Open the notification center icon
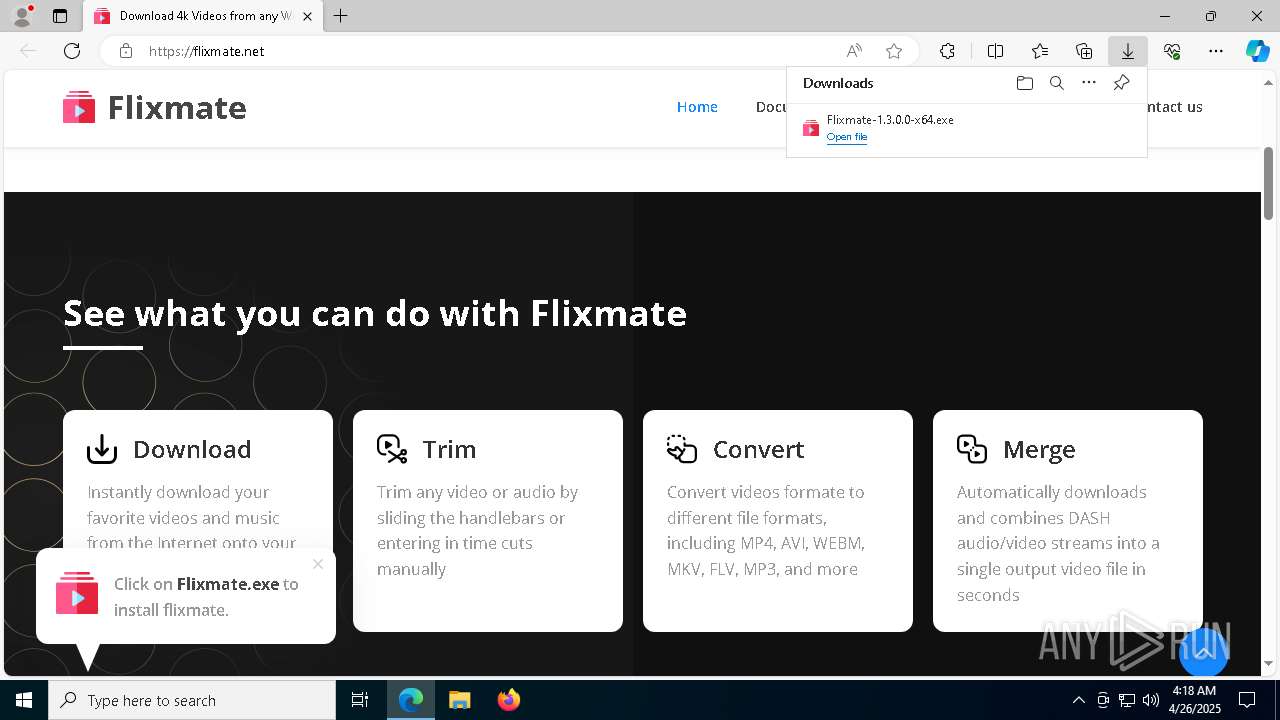 click(1247, 700)
